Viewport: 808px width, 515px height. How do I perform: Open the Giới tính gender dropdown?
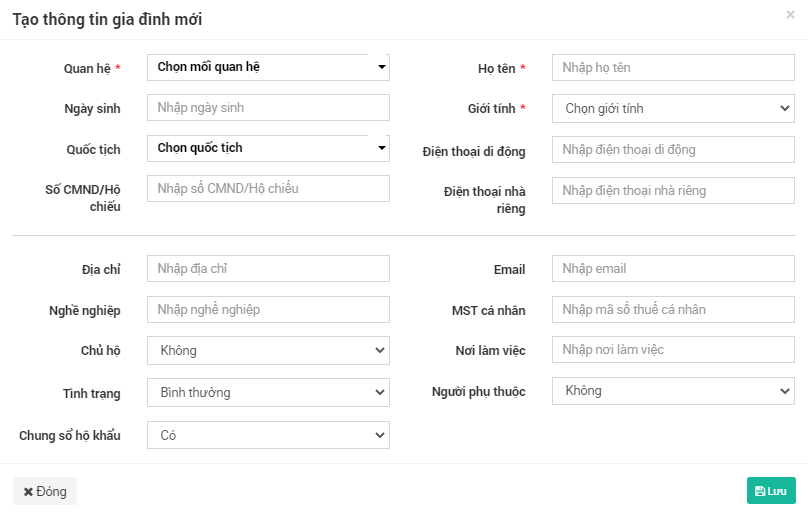673,109
